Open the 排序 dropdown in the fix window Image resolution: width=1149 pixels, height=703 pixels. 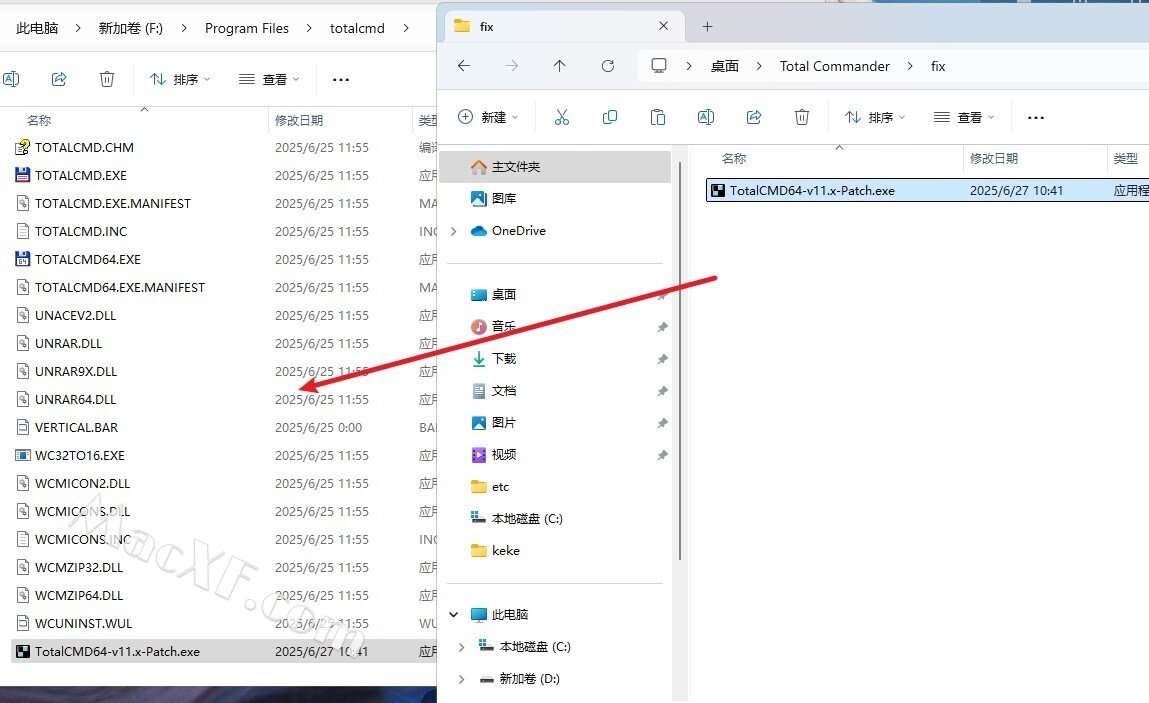pos(875,117)
